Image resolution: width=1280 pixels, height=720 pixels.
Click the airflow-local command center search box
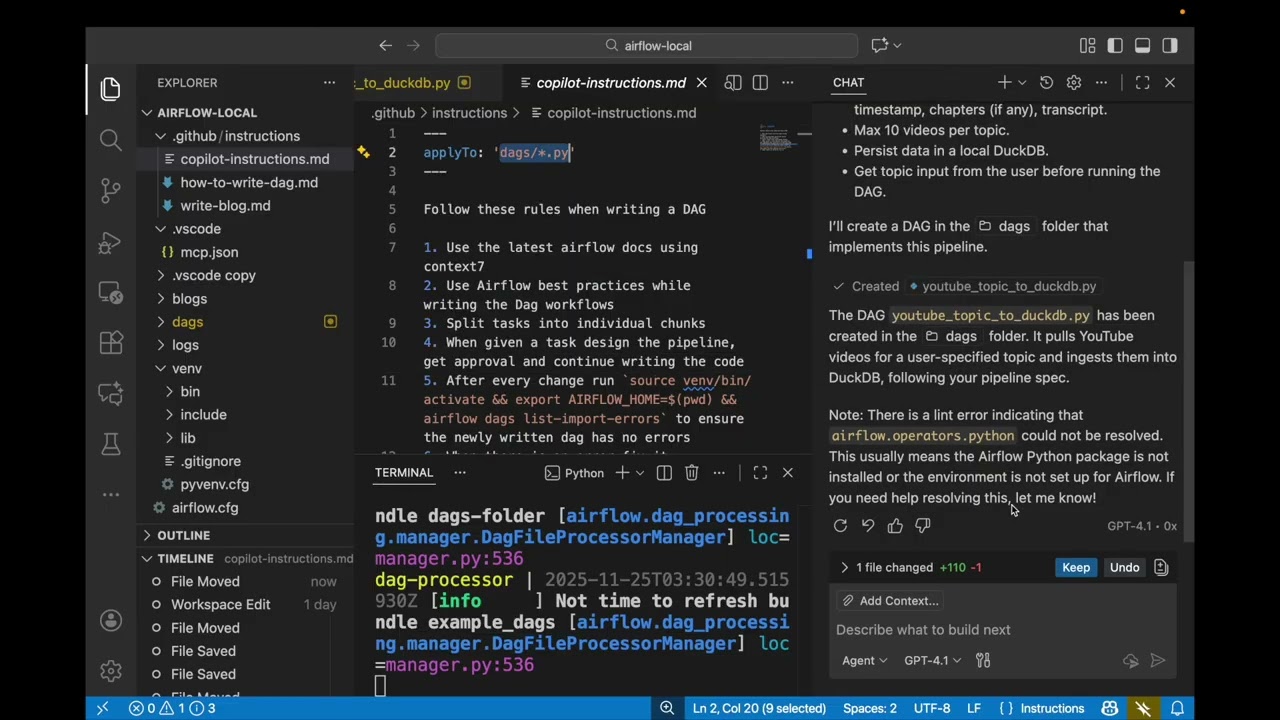click(647, 45)
